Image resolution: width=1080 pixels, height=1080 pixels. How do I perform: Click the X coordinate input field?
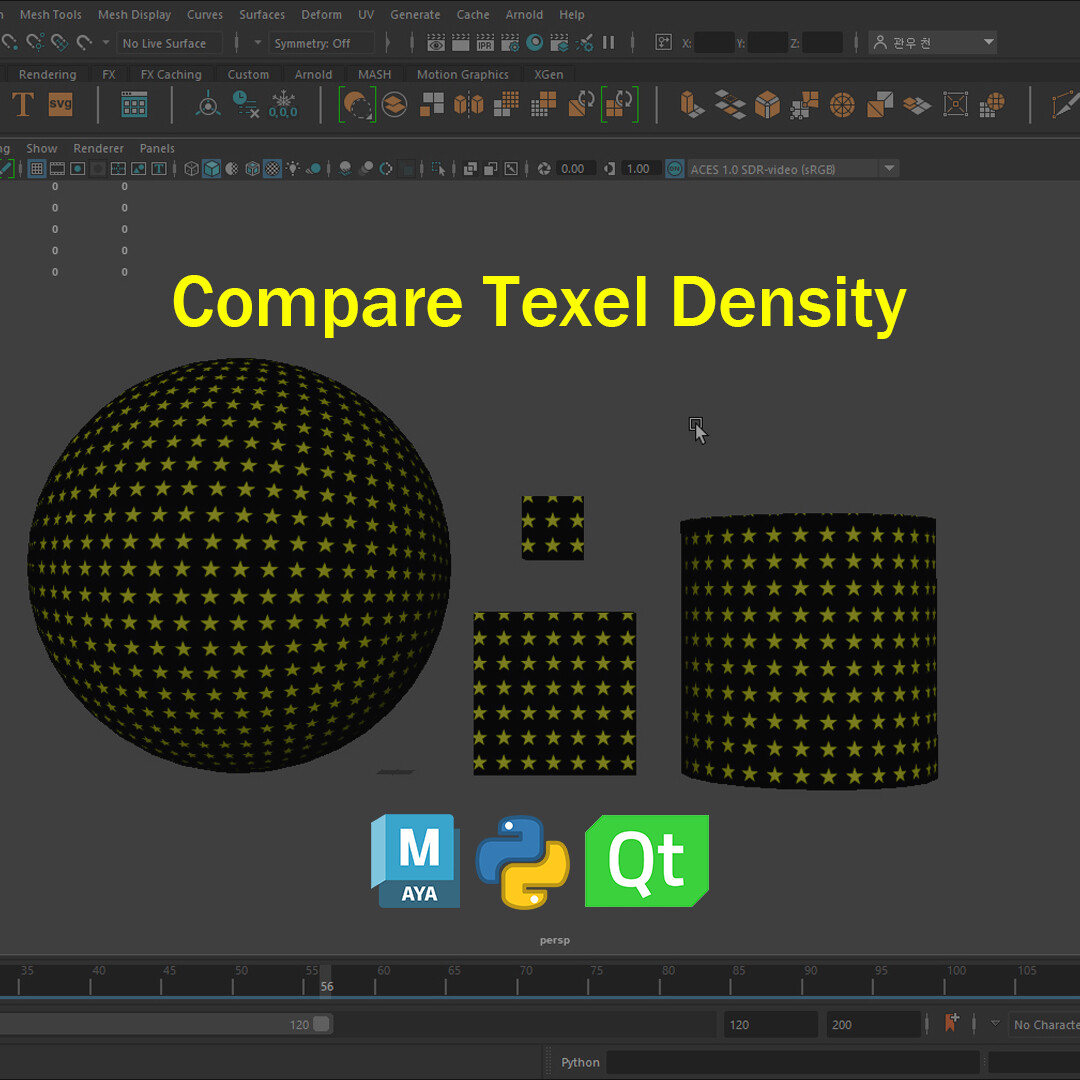pyautogui.click(x=714, y=42)
